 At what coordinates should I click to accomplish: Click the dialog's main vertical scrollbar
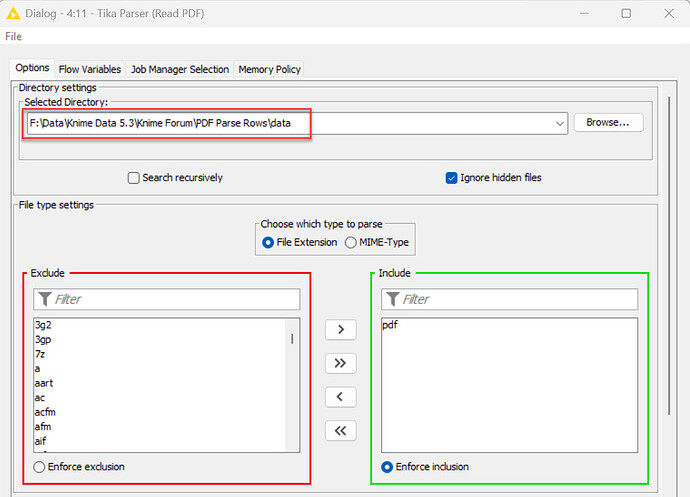click(669, 255)
